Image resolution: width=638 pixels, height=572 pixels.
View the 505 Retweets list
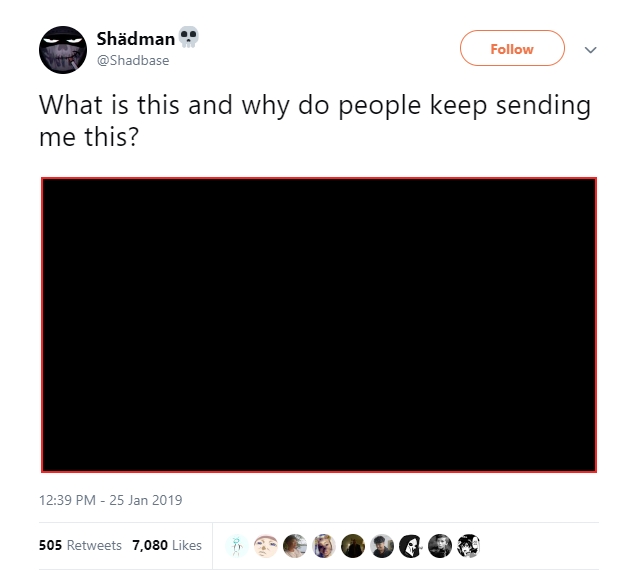point(80,545)
